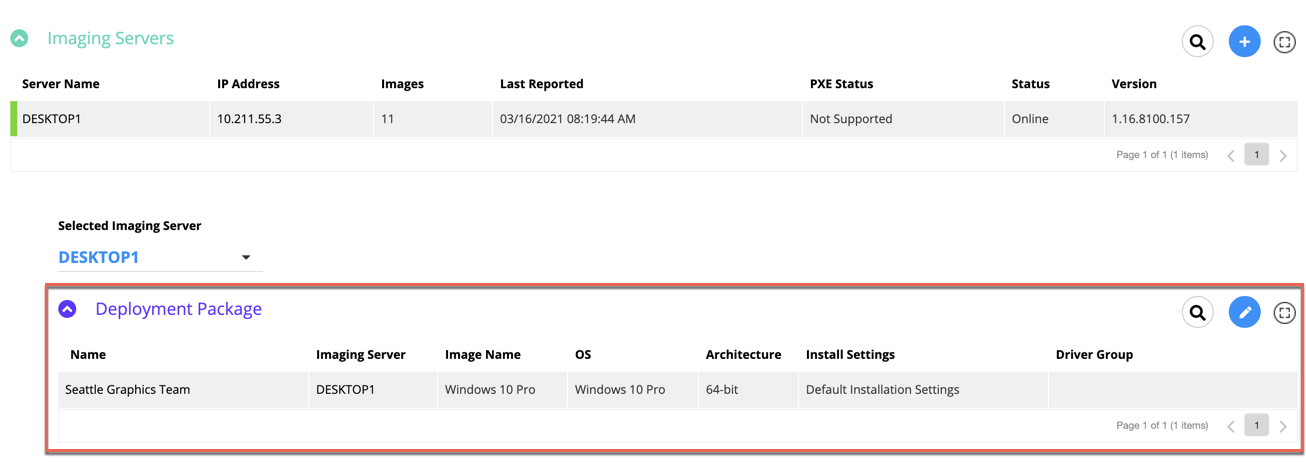Sort by Server Name column header
The image size is (1306, 462).
click(x=61, y=84)
